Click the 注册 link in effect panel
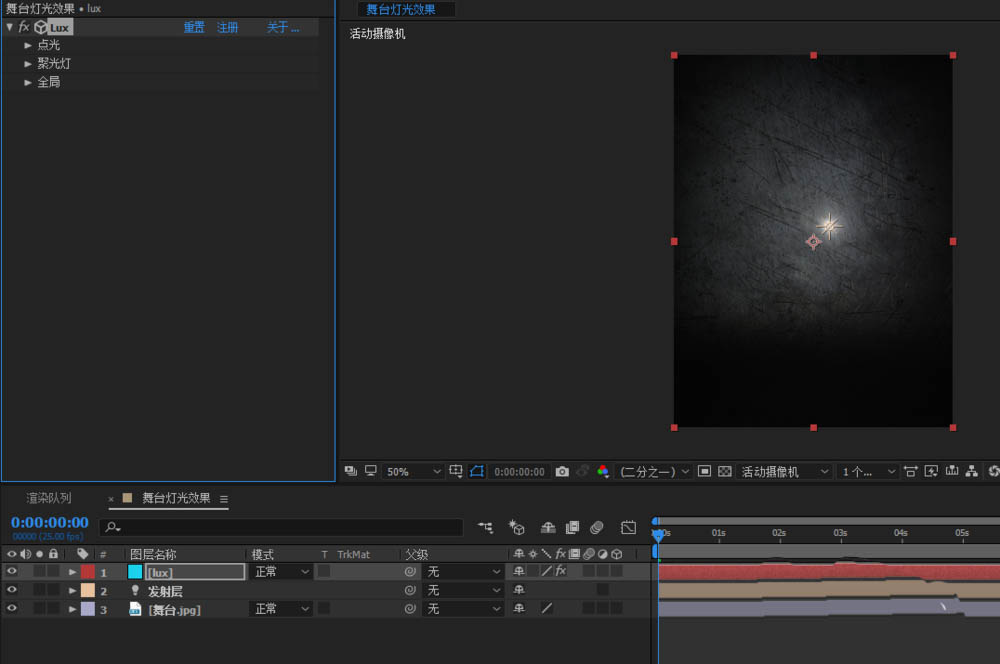1000x664 pixels. pos(228,27)
